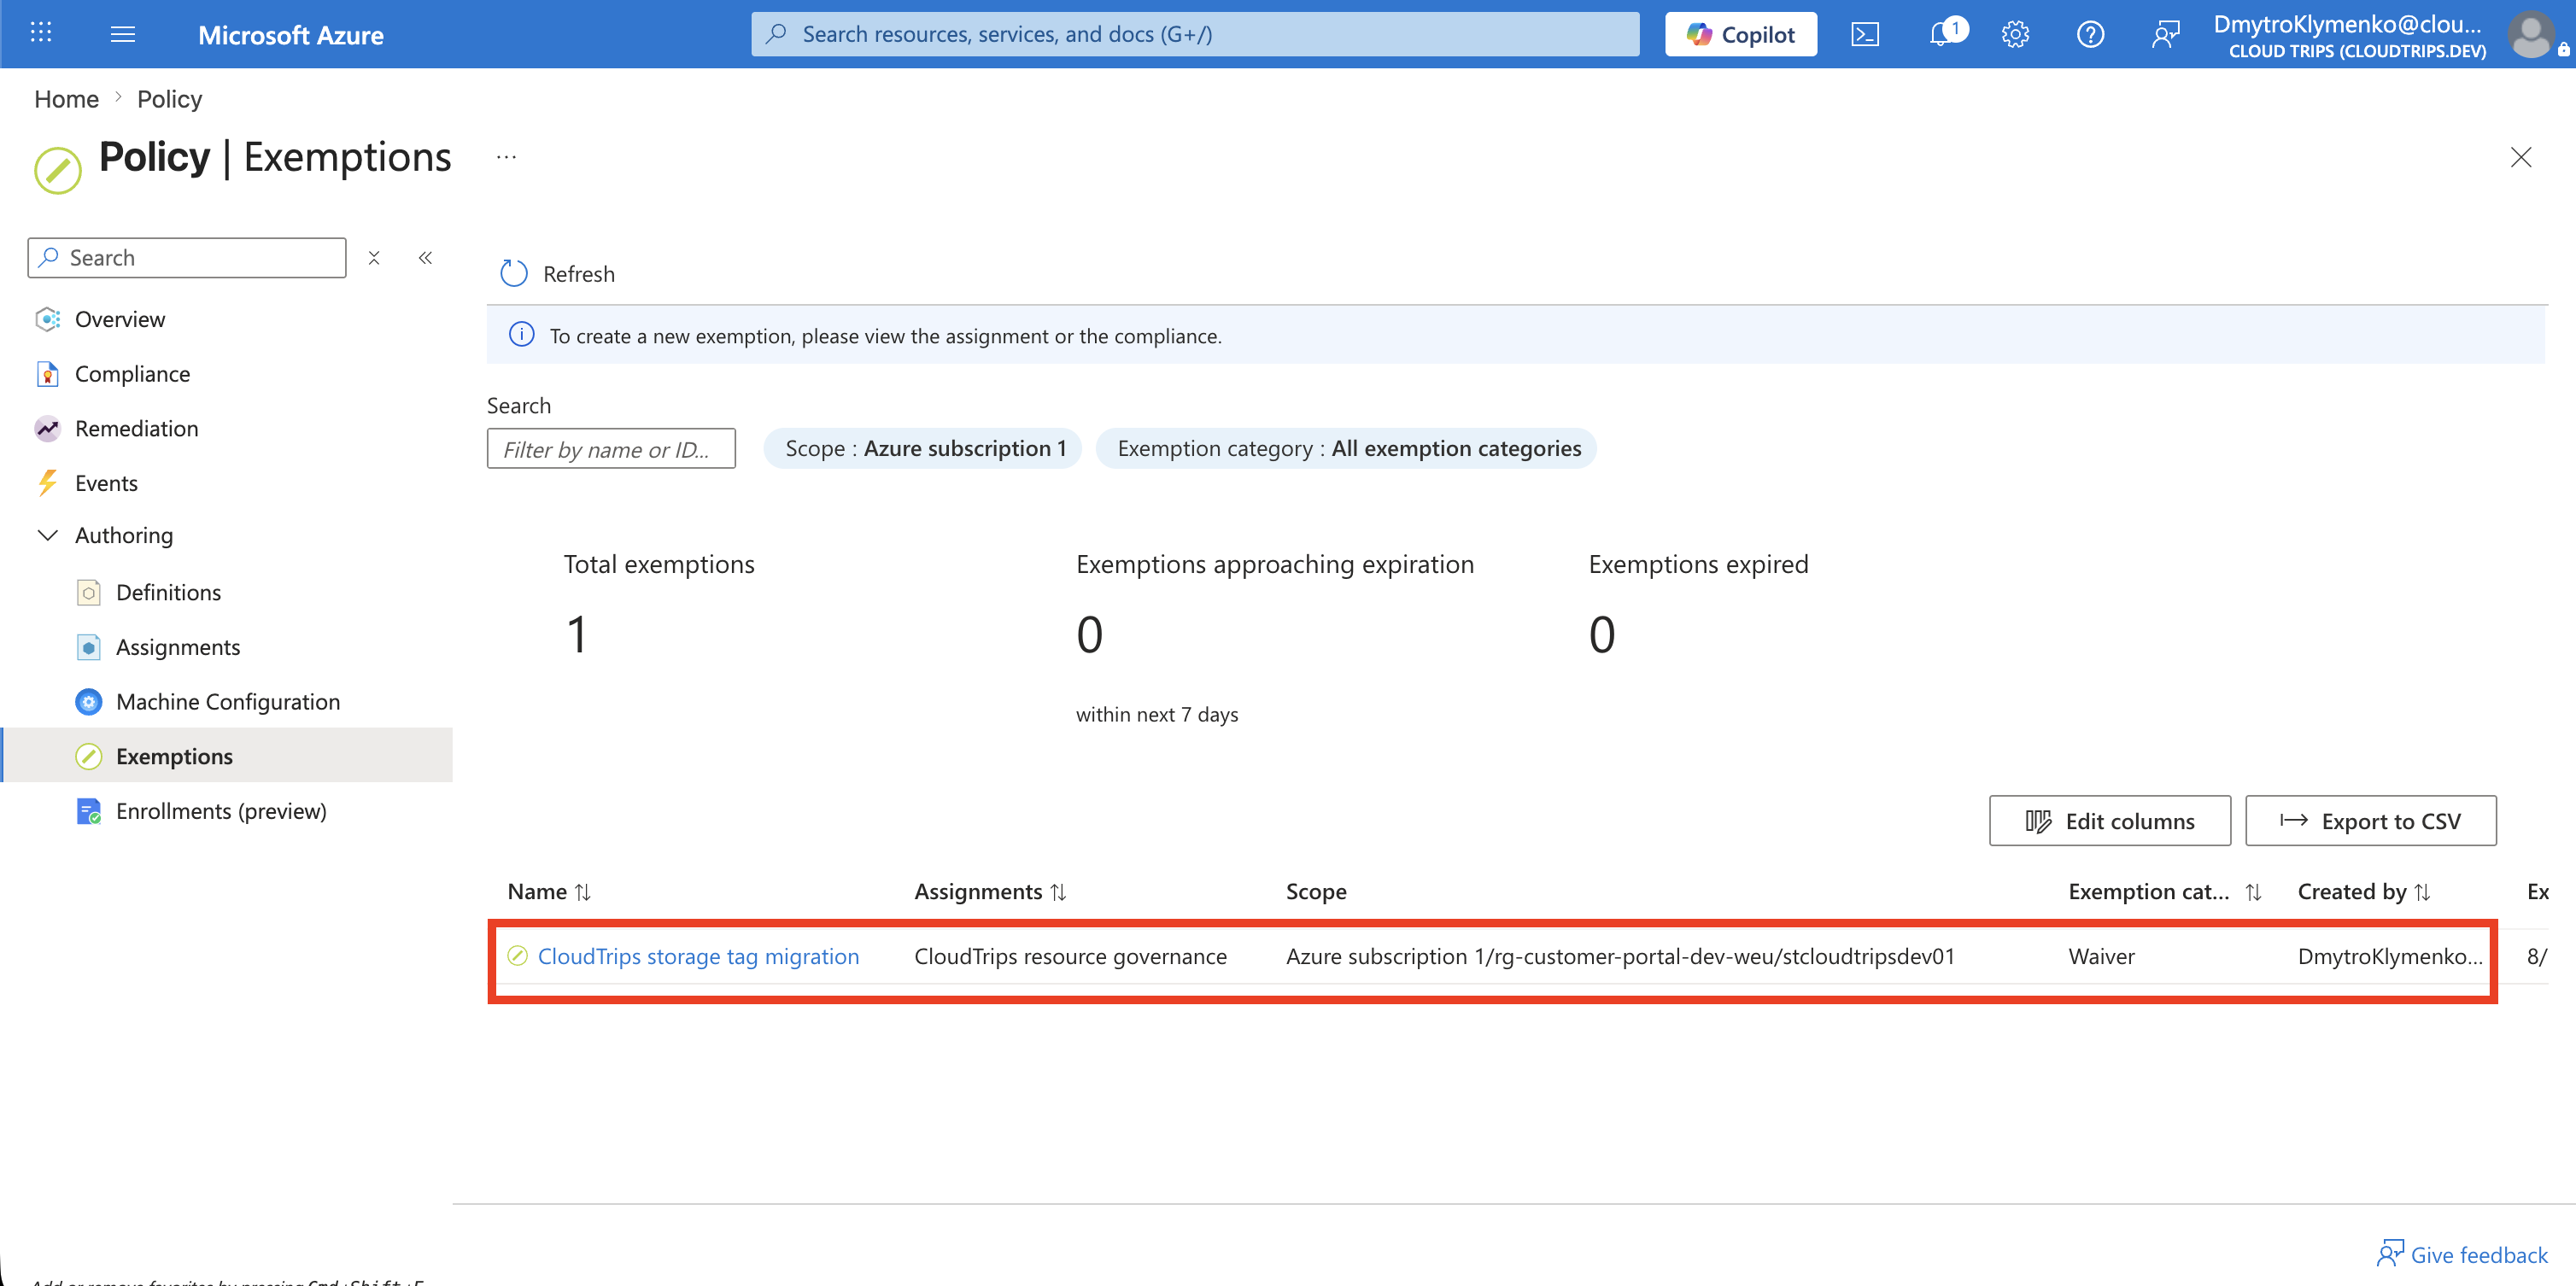The height and width of the screenshot is (1286, 2576).
Task: Export the list to CSV
Action: [2370, 821]
